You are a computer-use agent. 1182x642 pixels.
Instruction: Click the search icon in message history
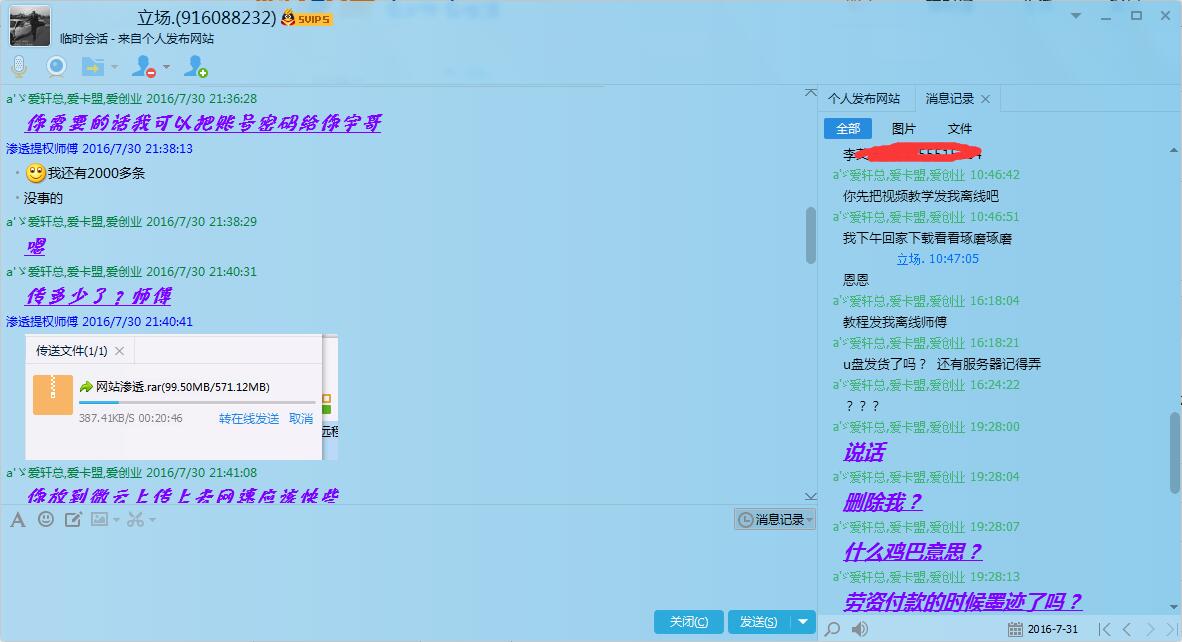tap(832, 629)
